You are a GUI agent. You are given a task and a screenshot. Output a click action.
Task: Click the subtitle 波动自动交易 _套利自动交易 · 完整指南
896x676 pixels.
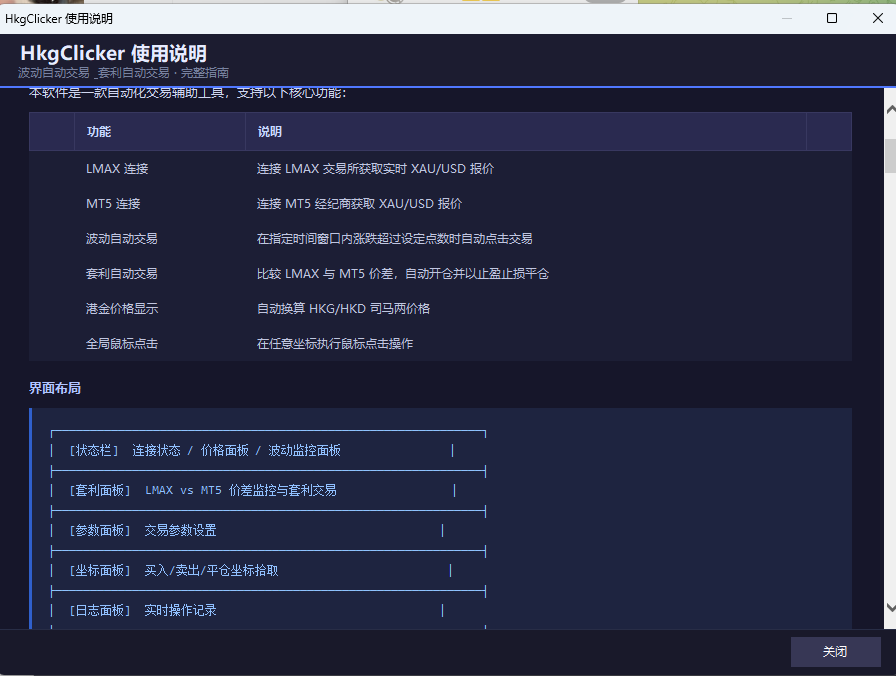[123, 73]
